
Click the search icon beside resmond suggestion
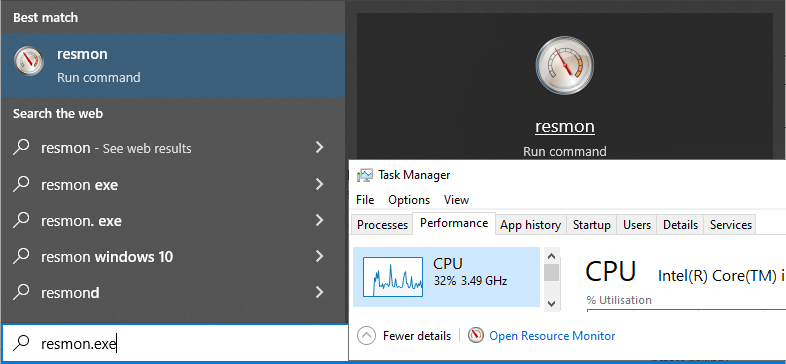point(21,292)
